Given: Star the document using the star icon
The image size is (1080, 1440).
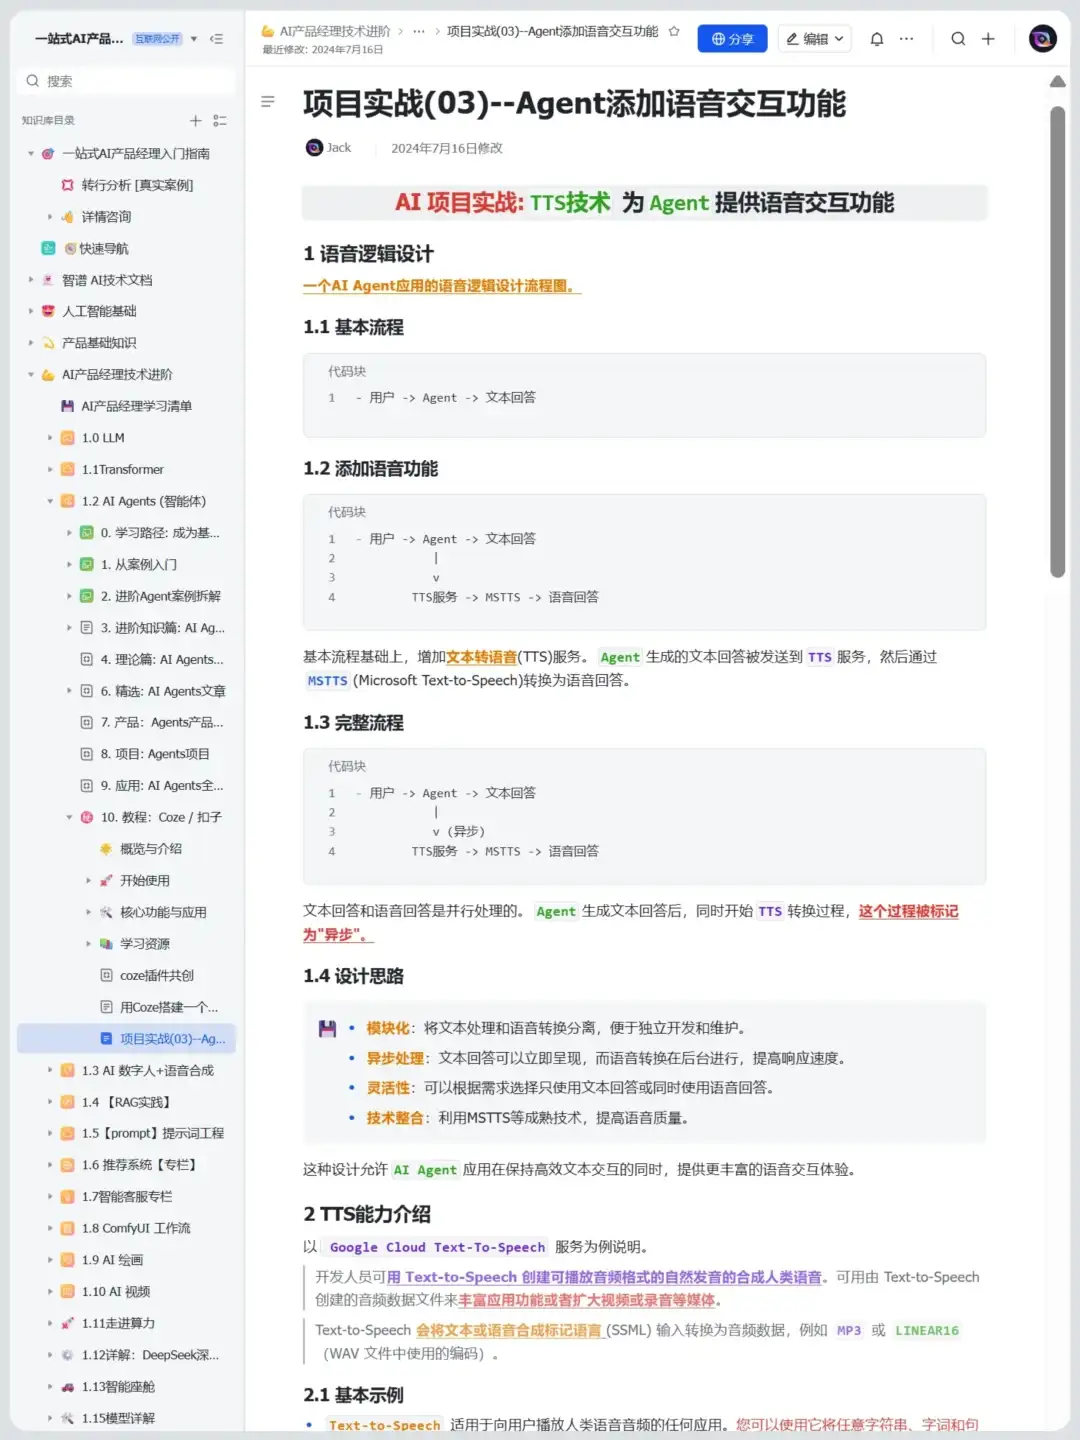Looking at the screenshot, I should (674, 31).
